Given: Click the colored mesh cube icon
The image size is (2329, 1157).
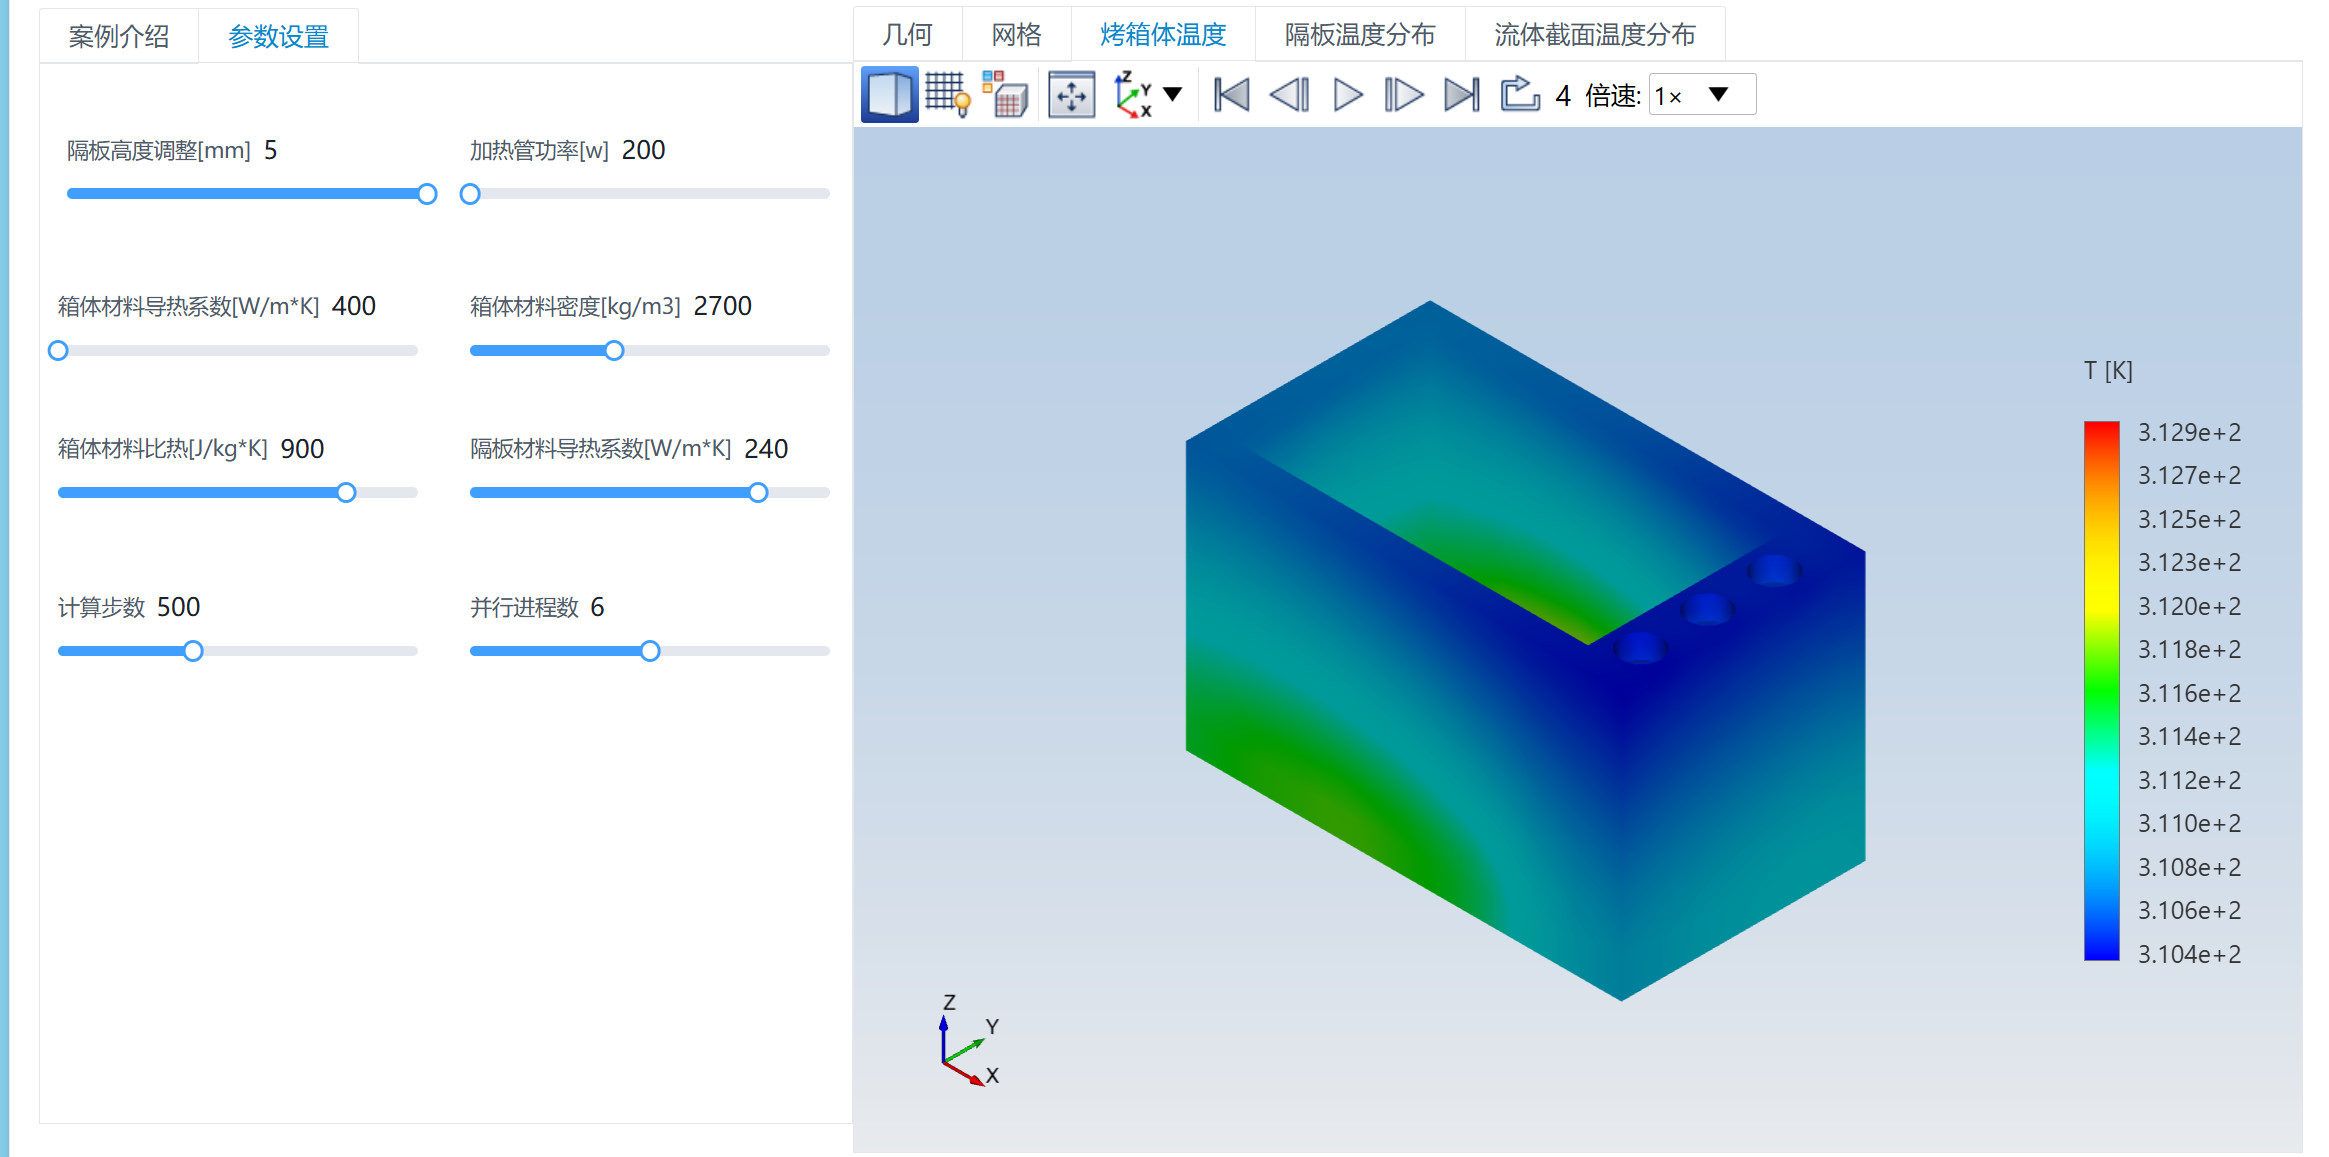Looking at the screenshot, I should pyautogui.click(x=1006, y=95).
